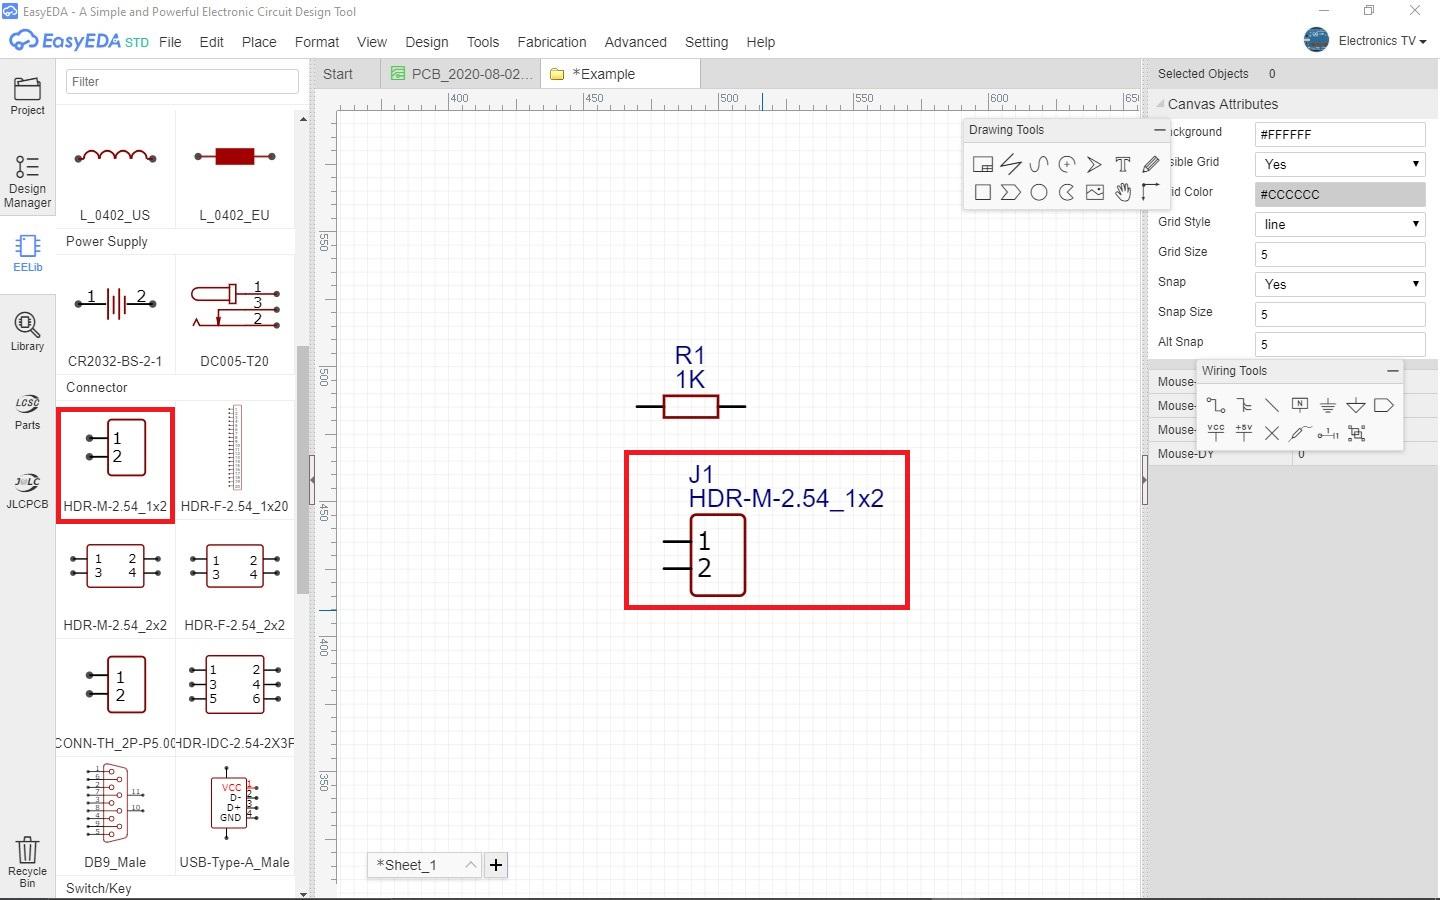Select the Voltage Probe tool

click(x=1300, y=433)
